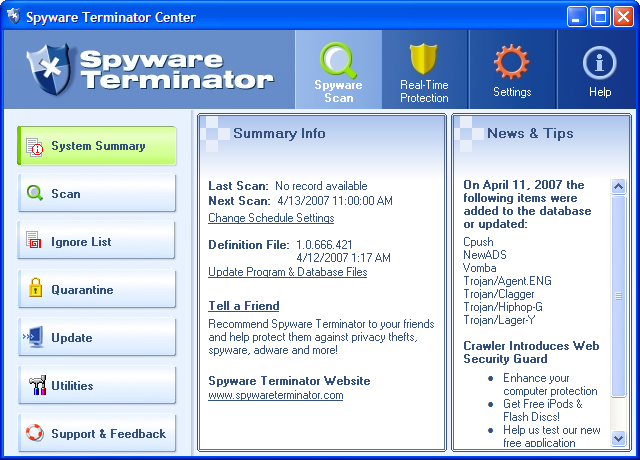Click the System Summary document icon
The image size is (640, 460).
tap(34, 147)
